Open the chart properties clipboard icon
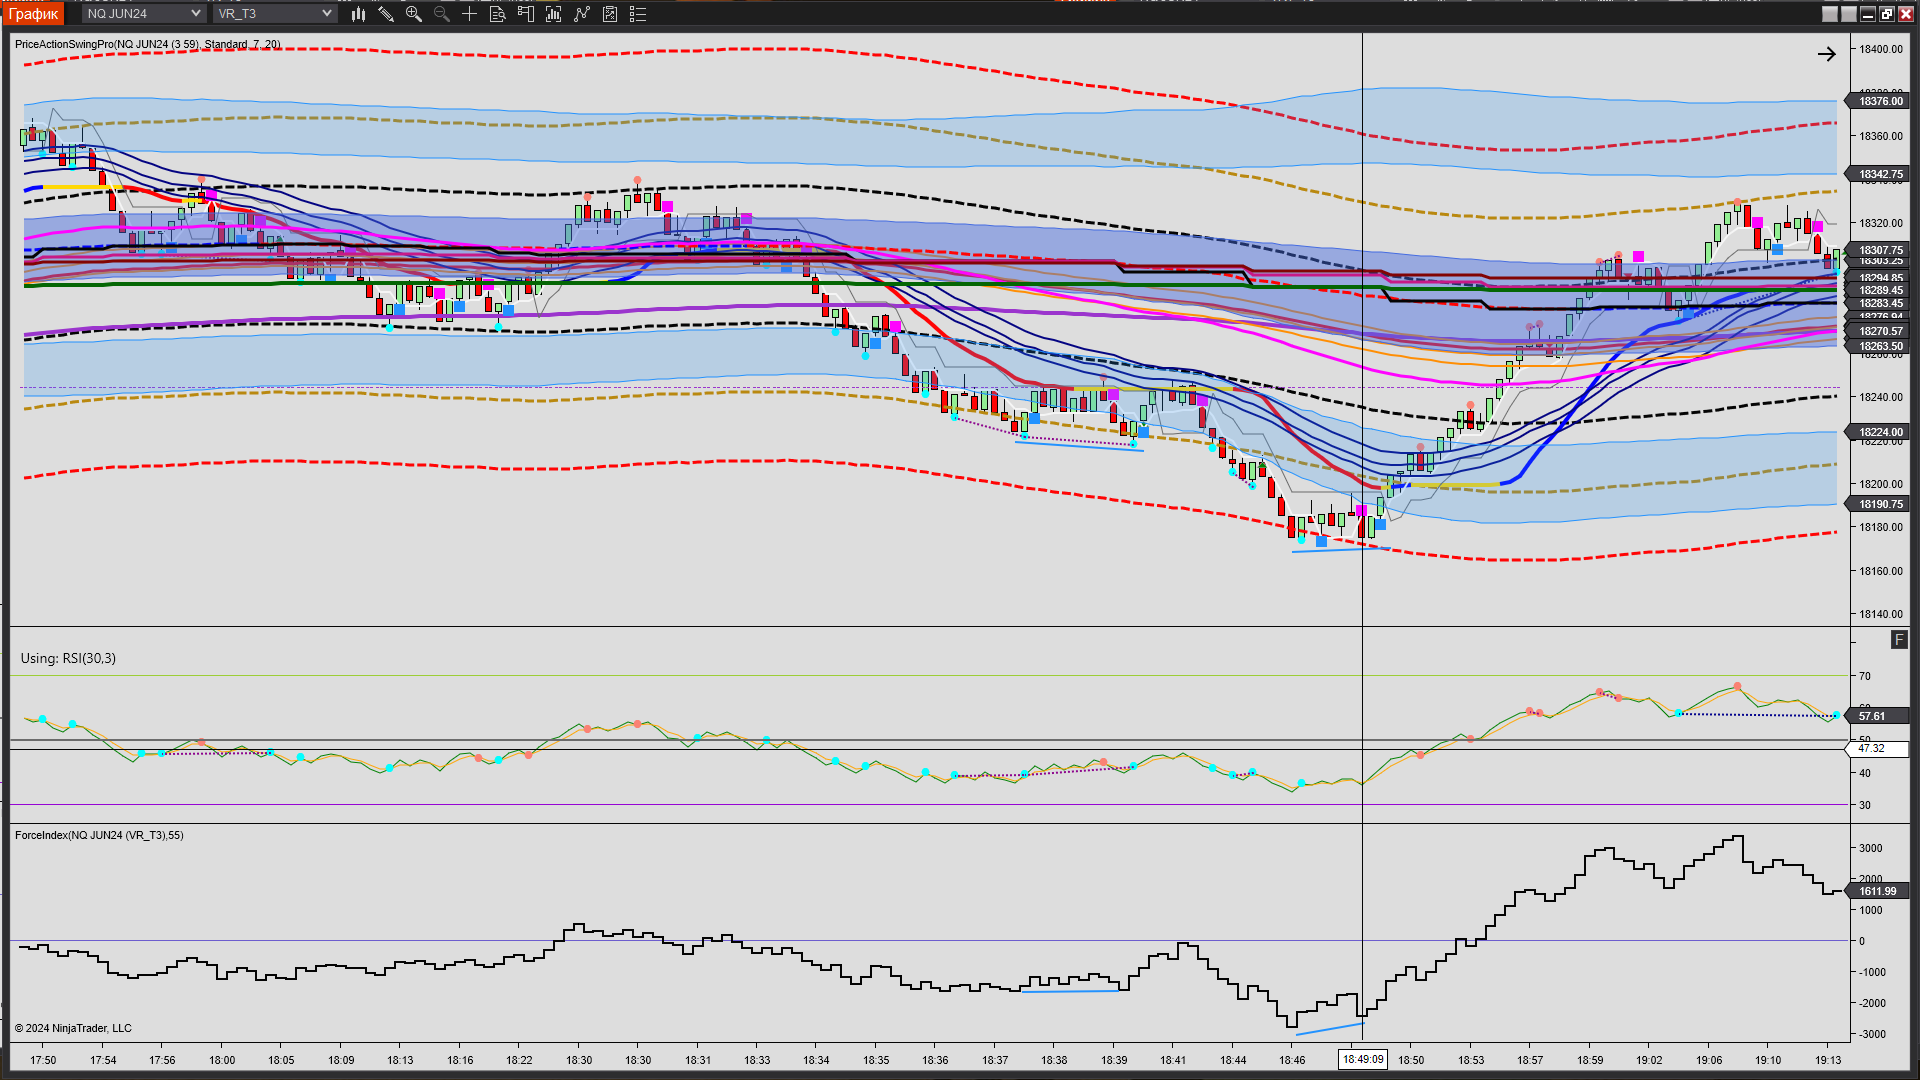Viewport: 1920px width, 1080px height. point(610,14)
